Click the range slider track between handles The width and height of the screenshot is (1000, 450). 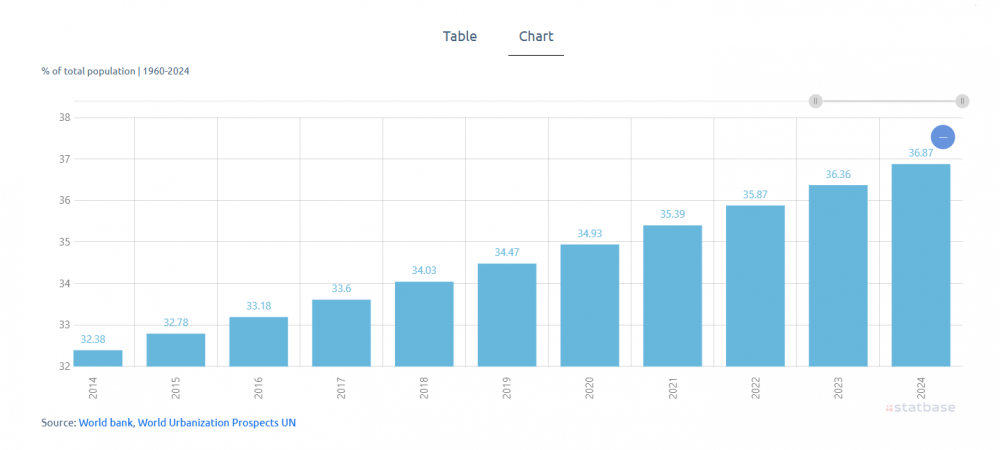click(888, 101)
